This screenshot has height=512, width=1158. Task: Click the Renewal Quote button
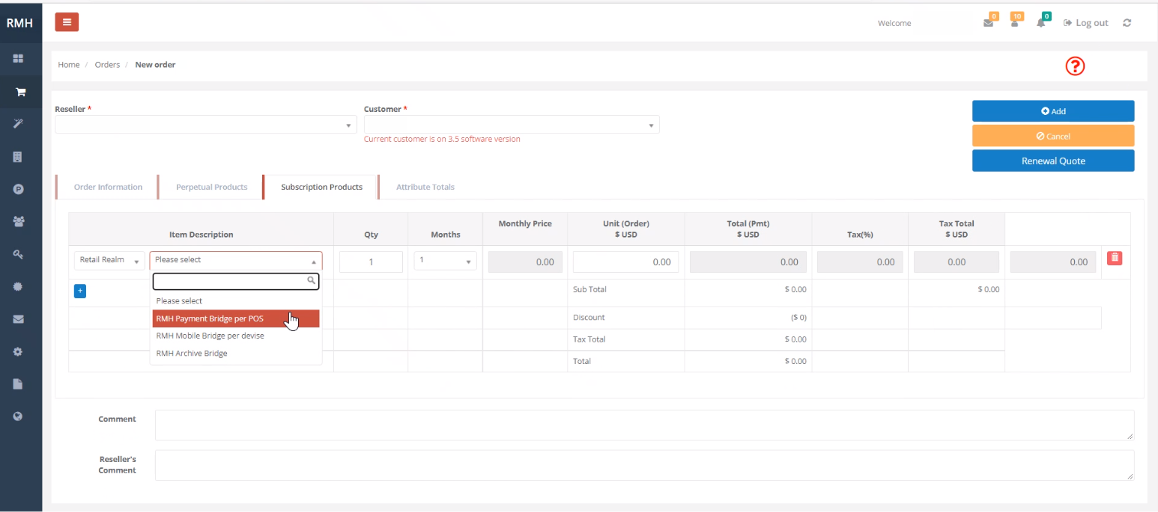[x=1052, y=160]
